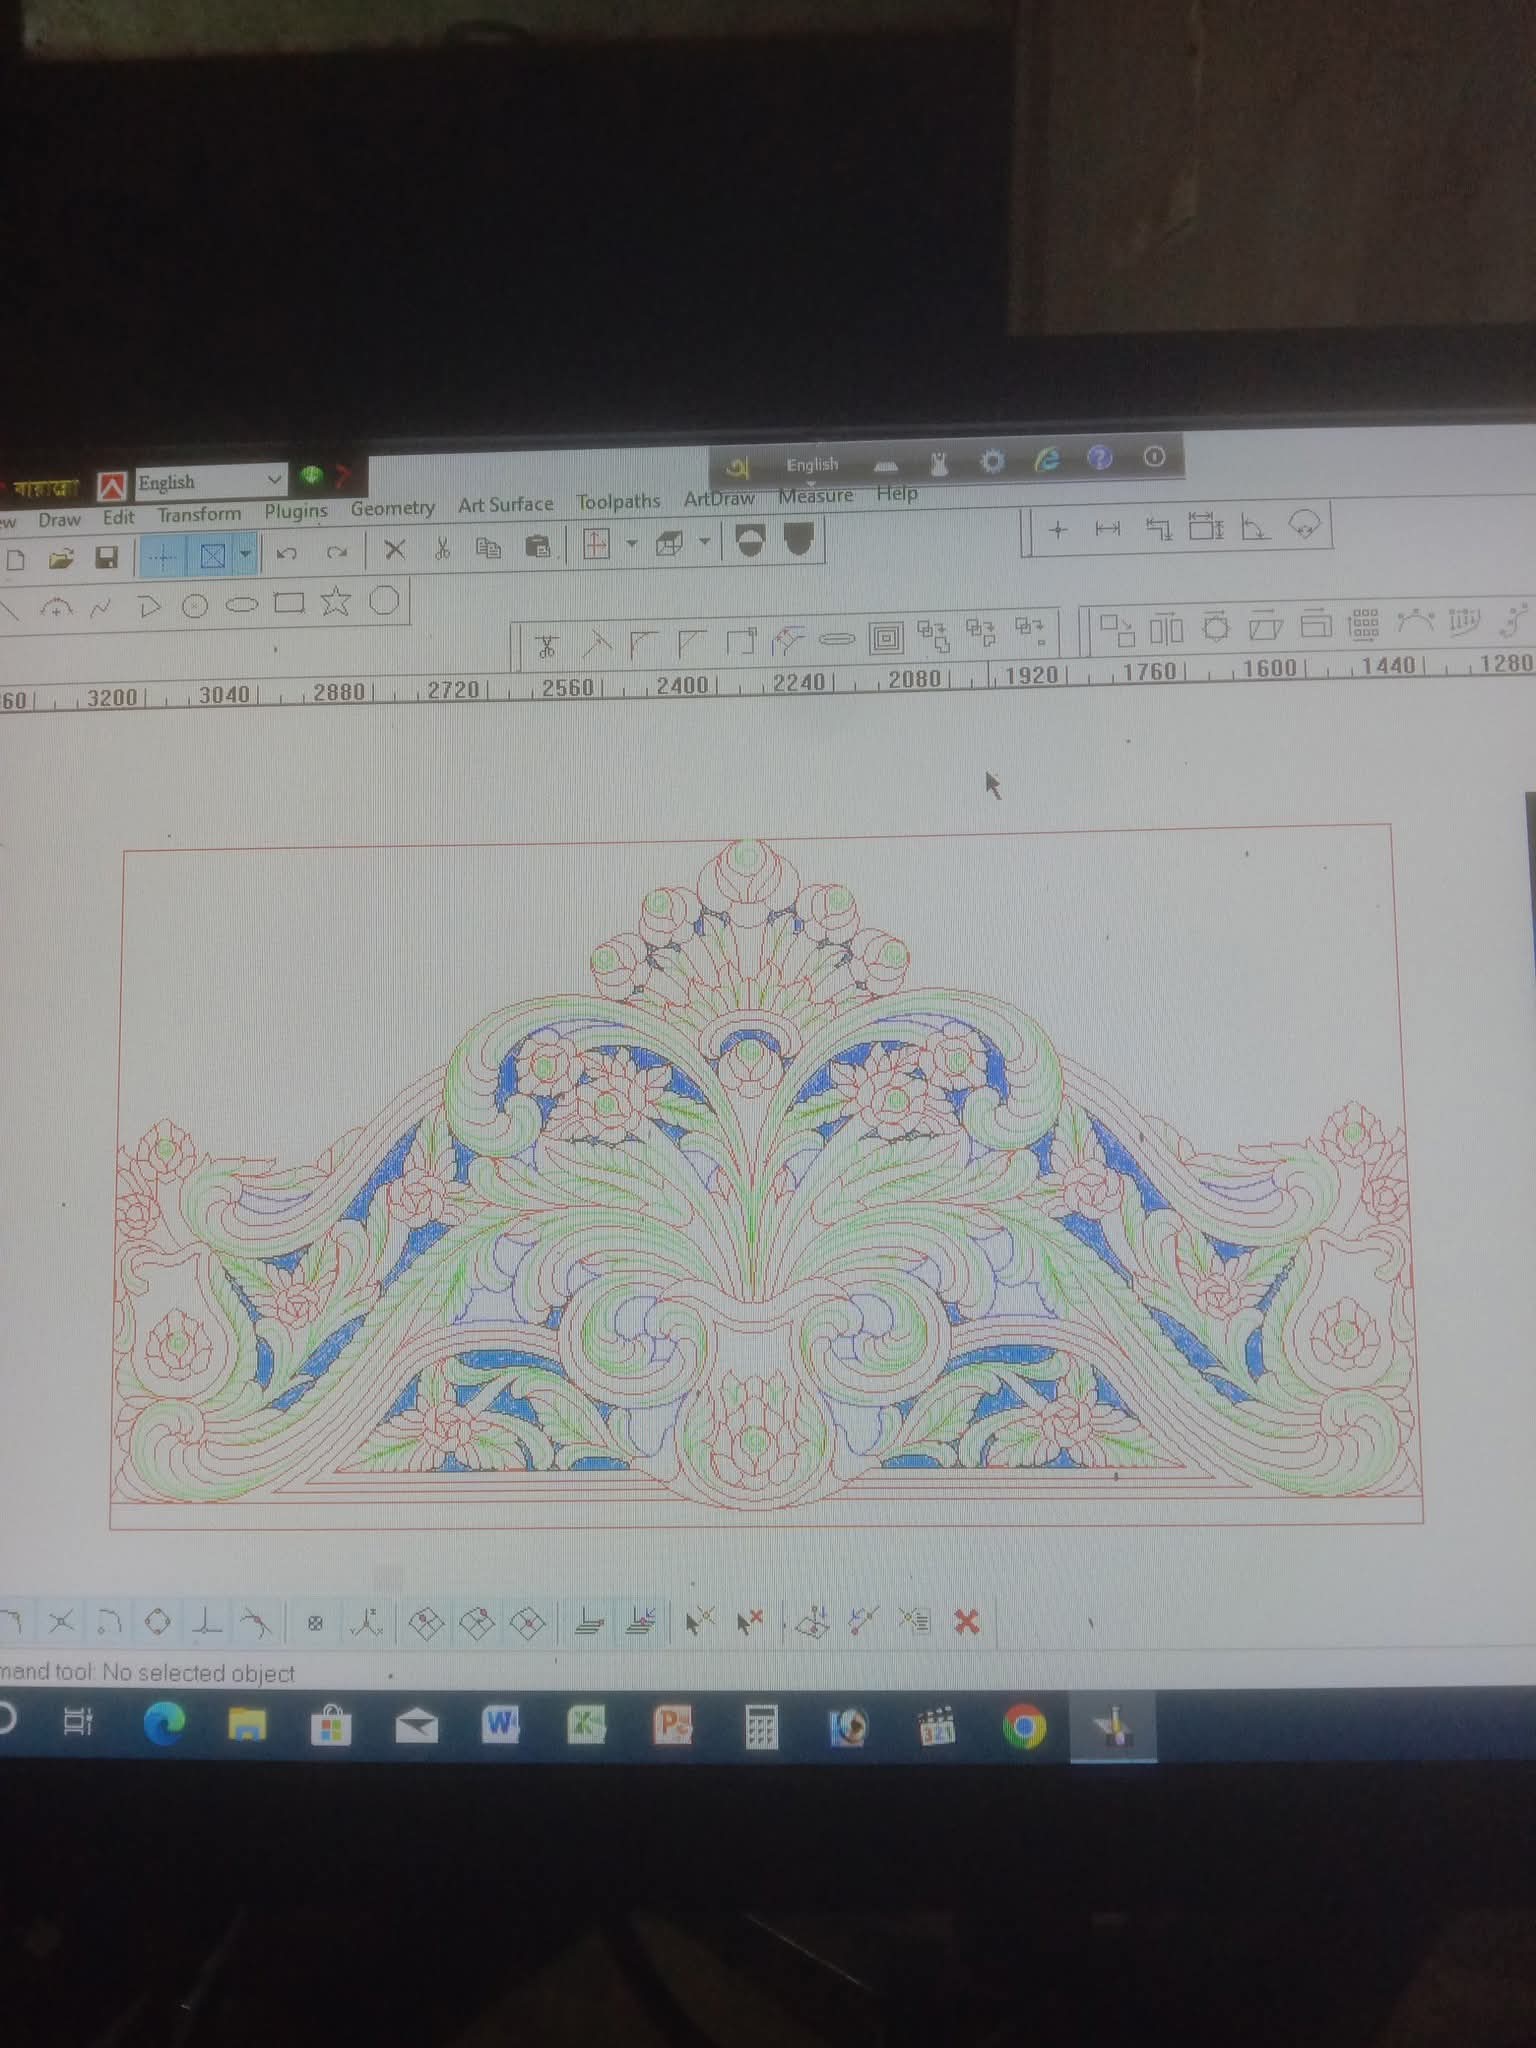This screenshot has width=1536, height=2048.
Task: Expand the view-plane dropdown arrow
Action: click(631, 544)
